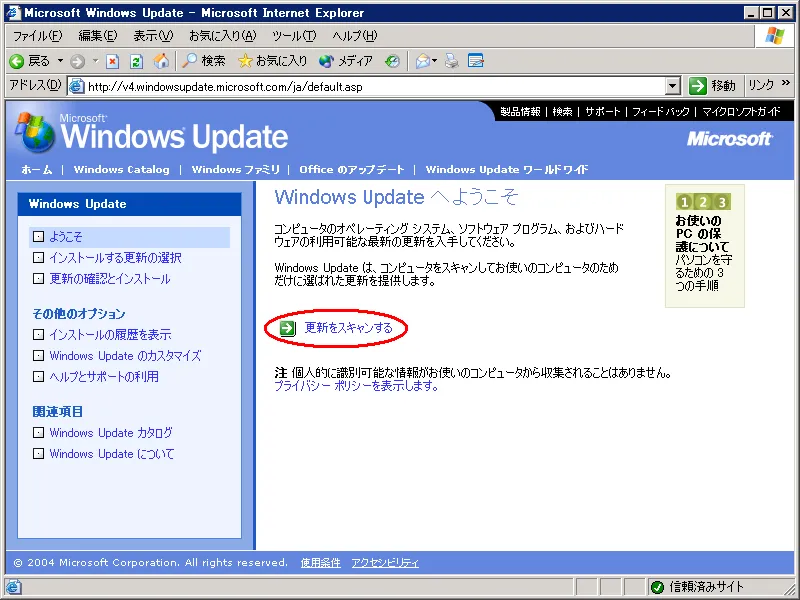
Task: Click the Microsoft logo in header
Action: point(730,139)
